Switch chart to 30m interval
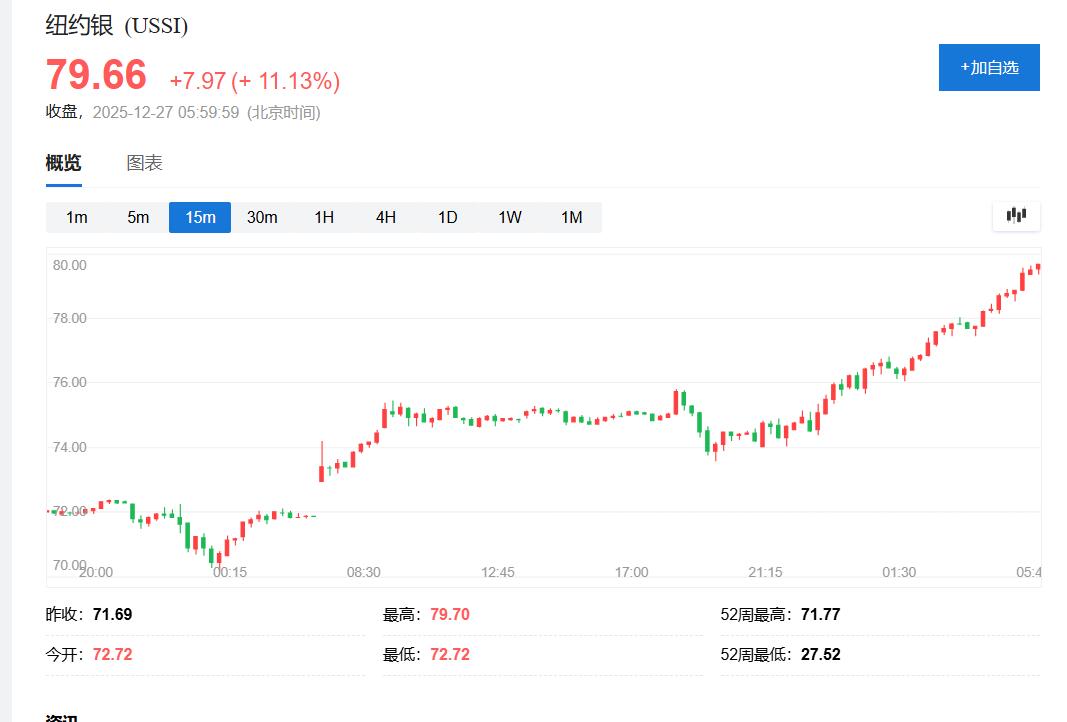The width and height of the screenshot is (1067, 722). [262, 217]
